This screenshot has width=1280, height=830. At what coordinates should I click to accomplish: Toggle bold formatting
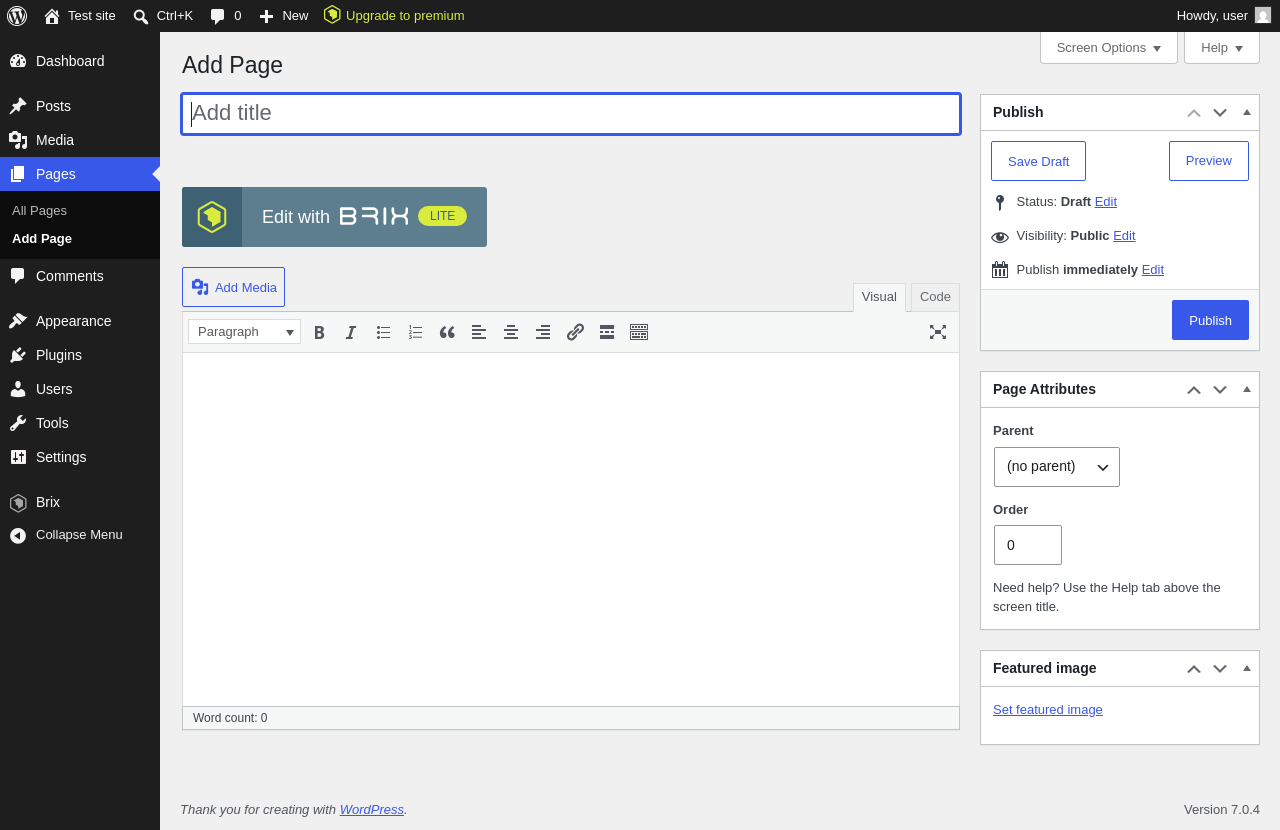click(x=319, y=332)
